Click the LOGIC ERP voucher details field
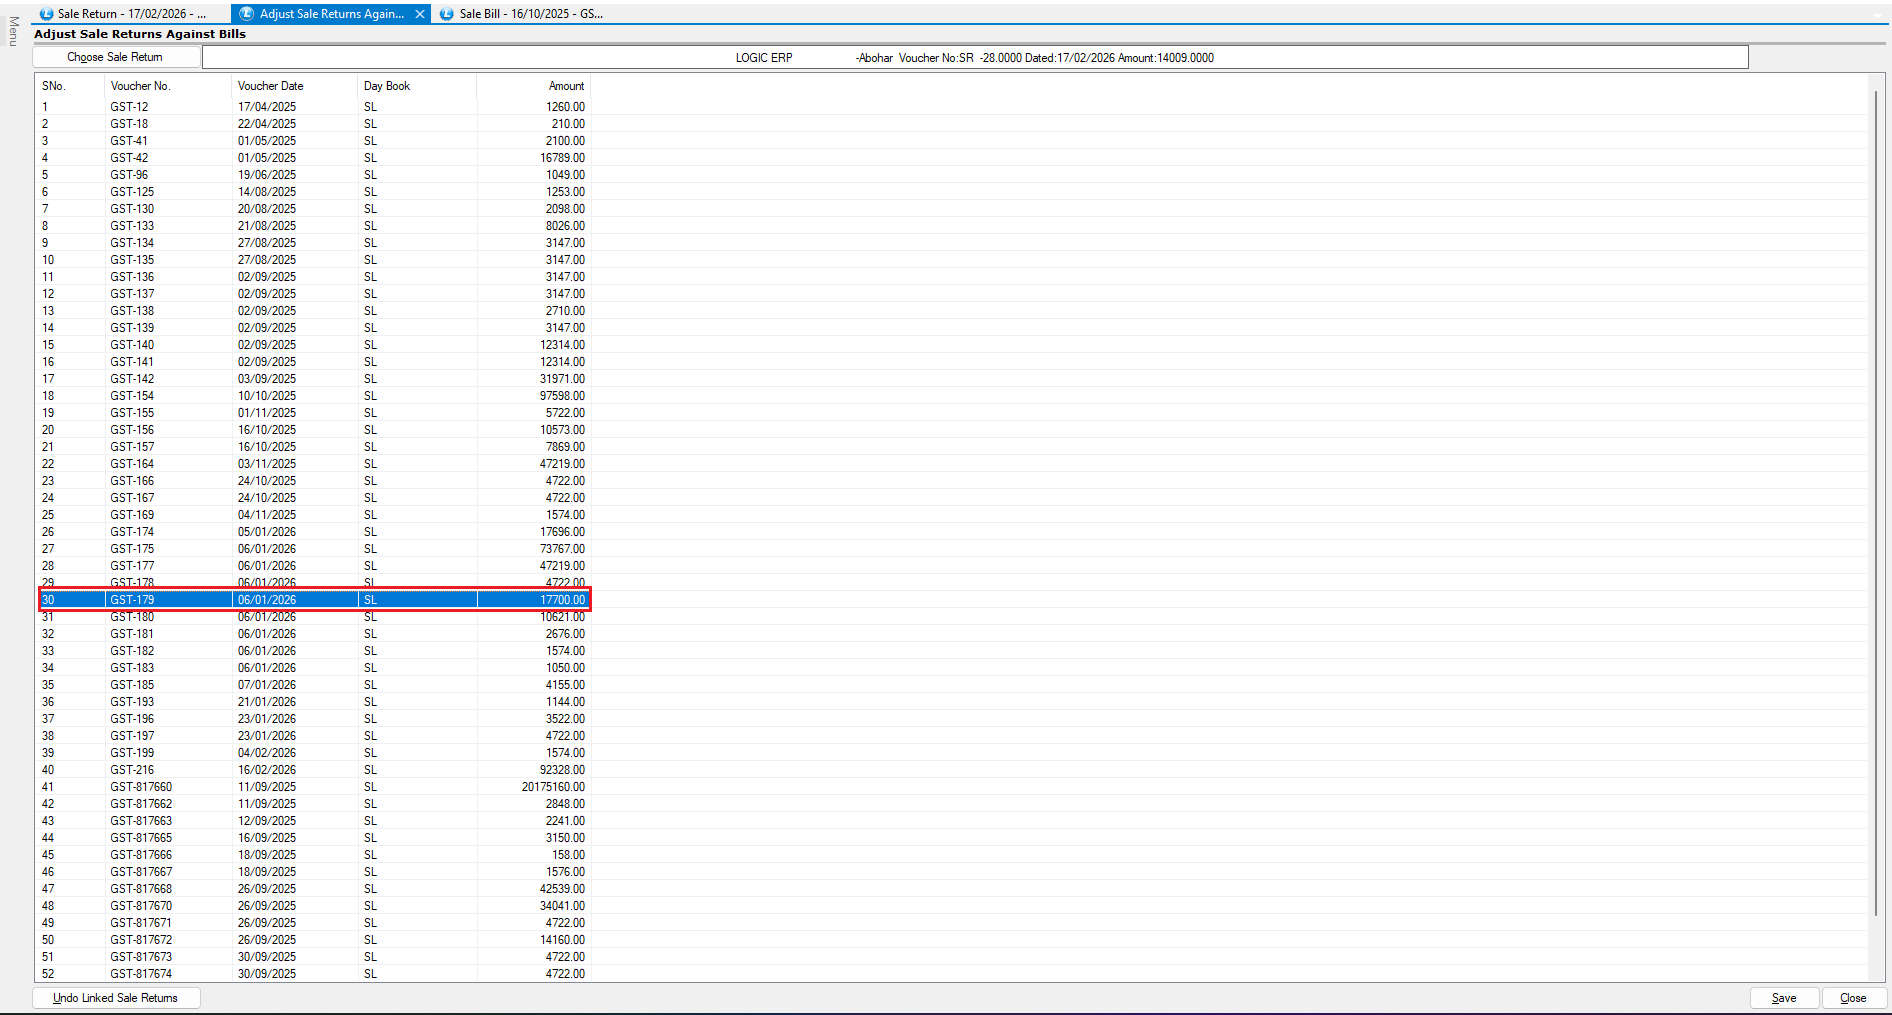 point(974,58)
